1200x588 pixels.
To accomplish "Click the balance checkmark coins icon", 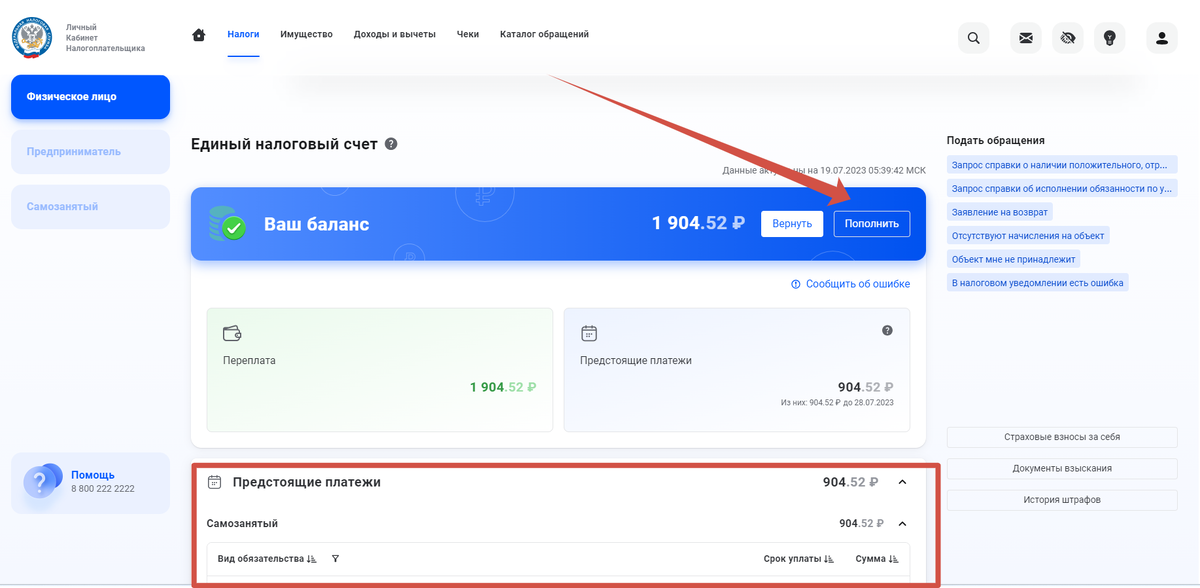I will pyautogui.click(x=227, y=224).
